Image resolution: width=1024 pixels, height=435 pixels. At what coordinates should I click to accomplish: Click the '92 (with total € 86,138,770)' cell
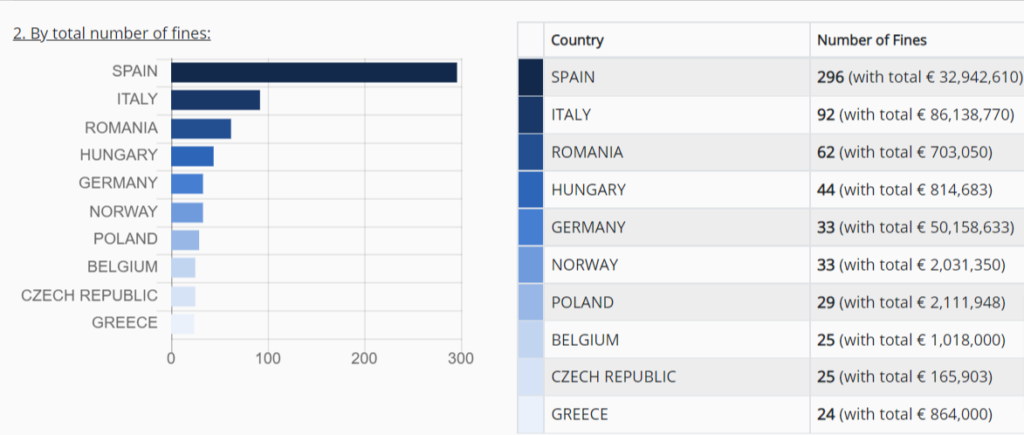pyautogui.click(x=917, y=115)
